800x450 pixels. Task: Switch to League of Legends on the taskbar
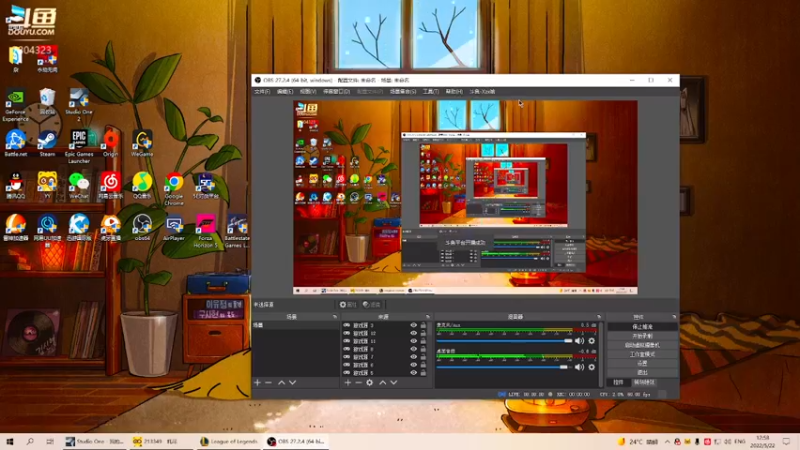tap(229, 441)
